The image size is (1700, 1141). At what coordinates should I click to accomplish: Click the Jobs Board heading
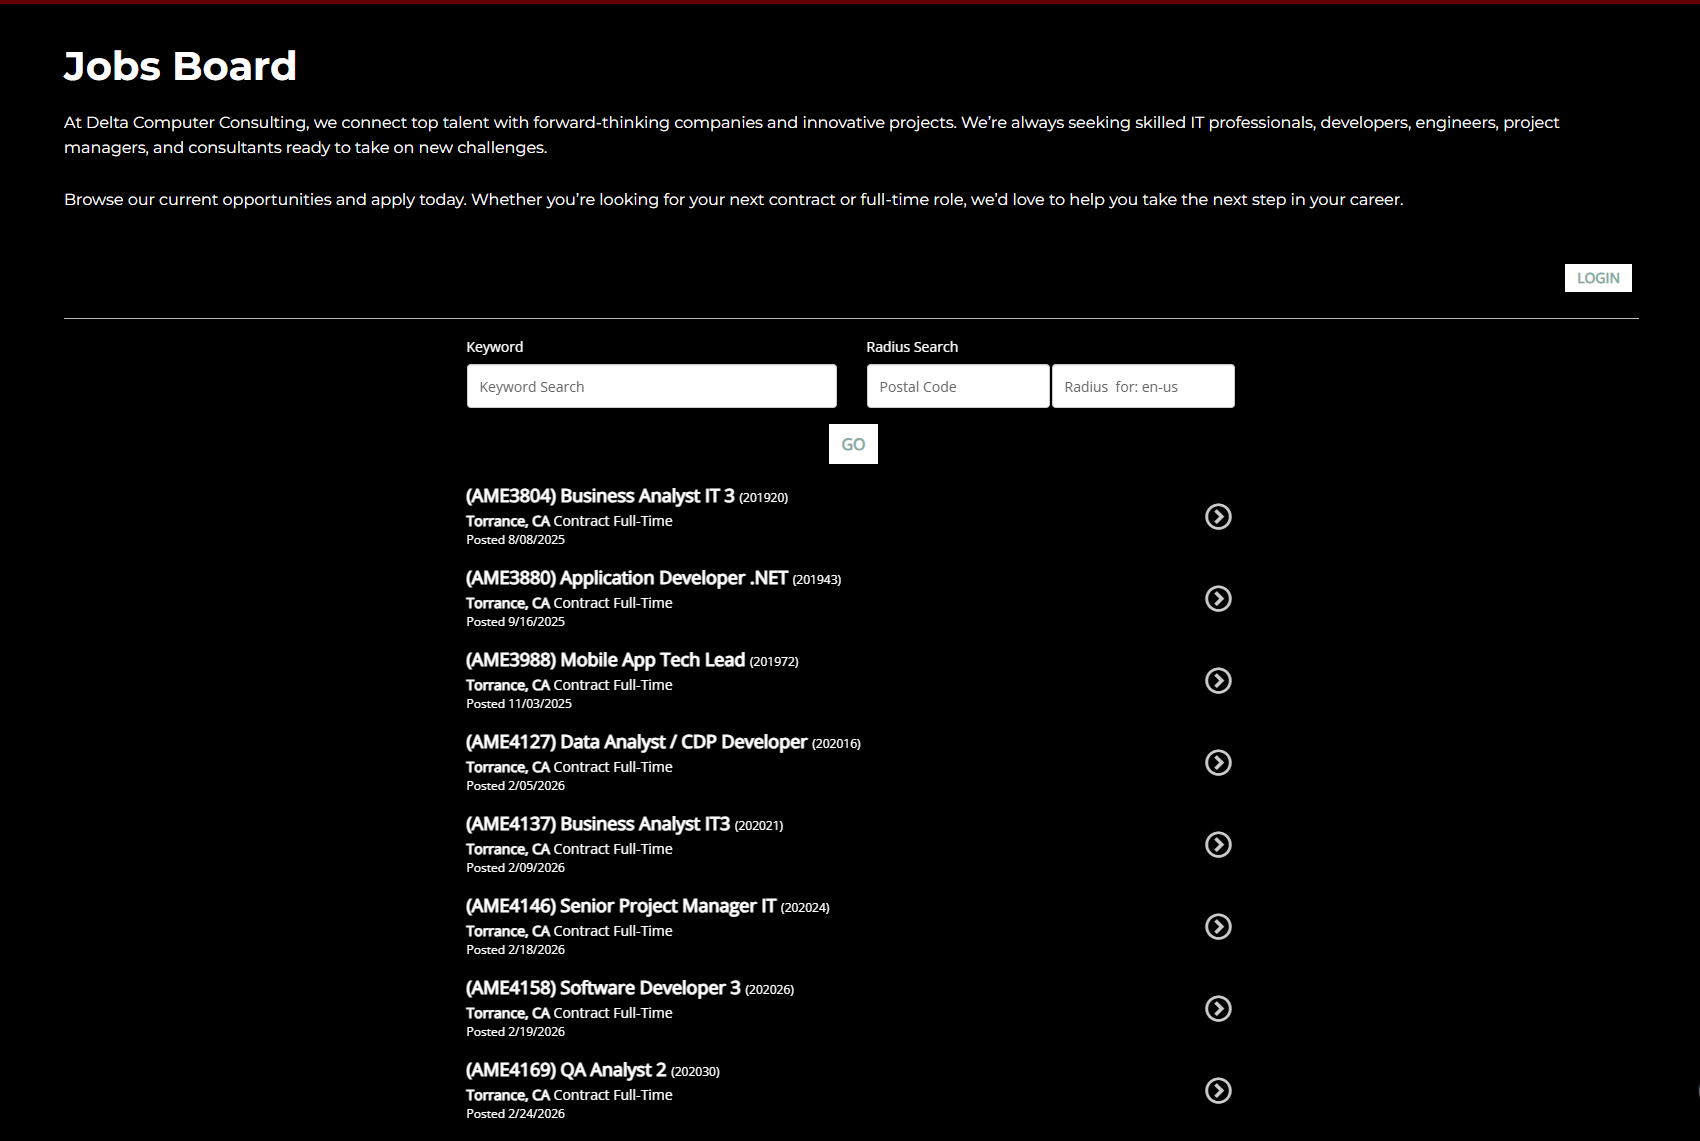180,66
